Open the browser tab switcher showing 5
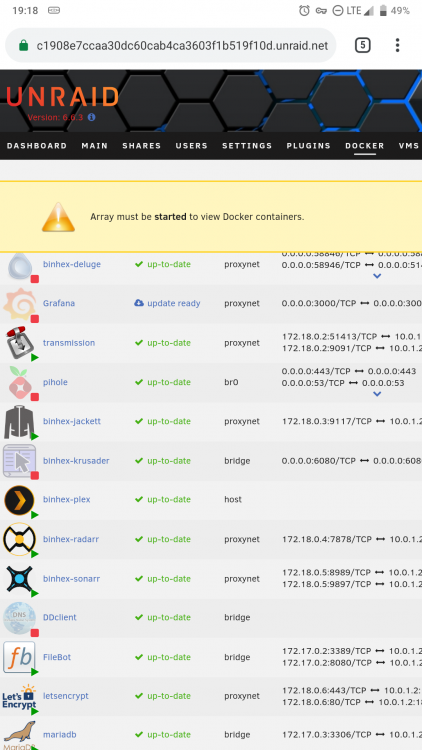422x750 pixels. point(362,45)
